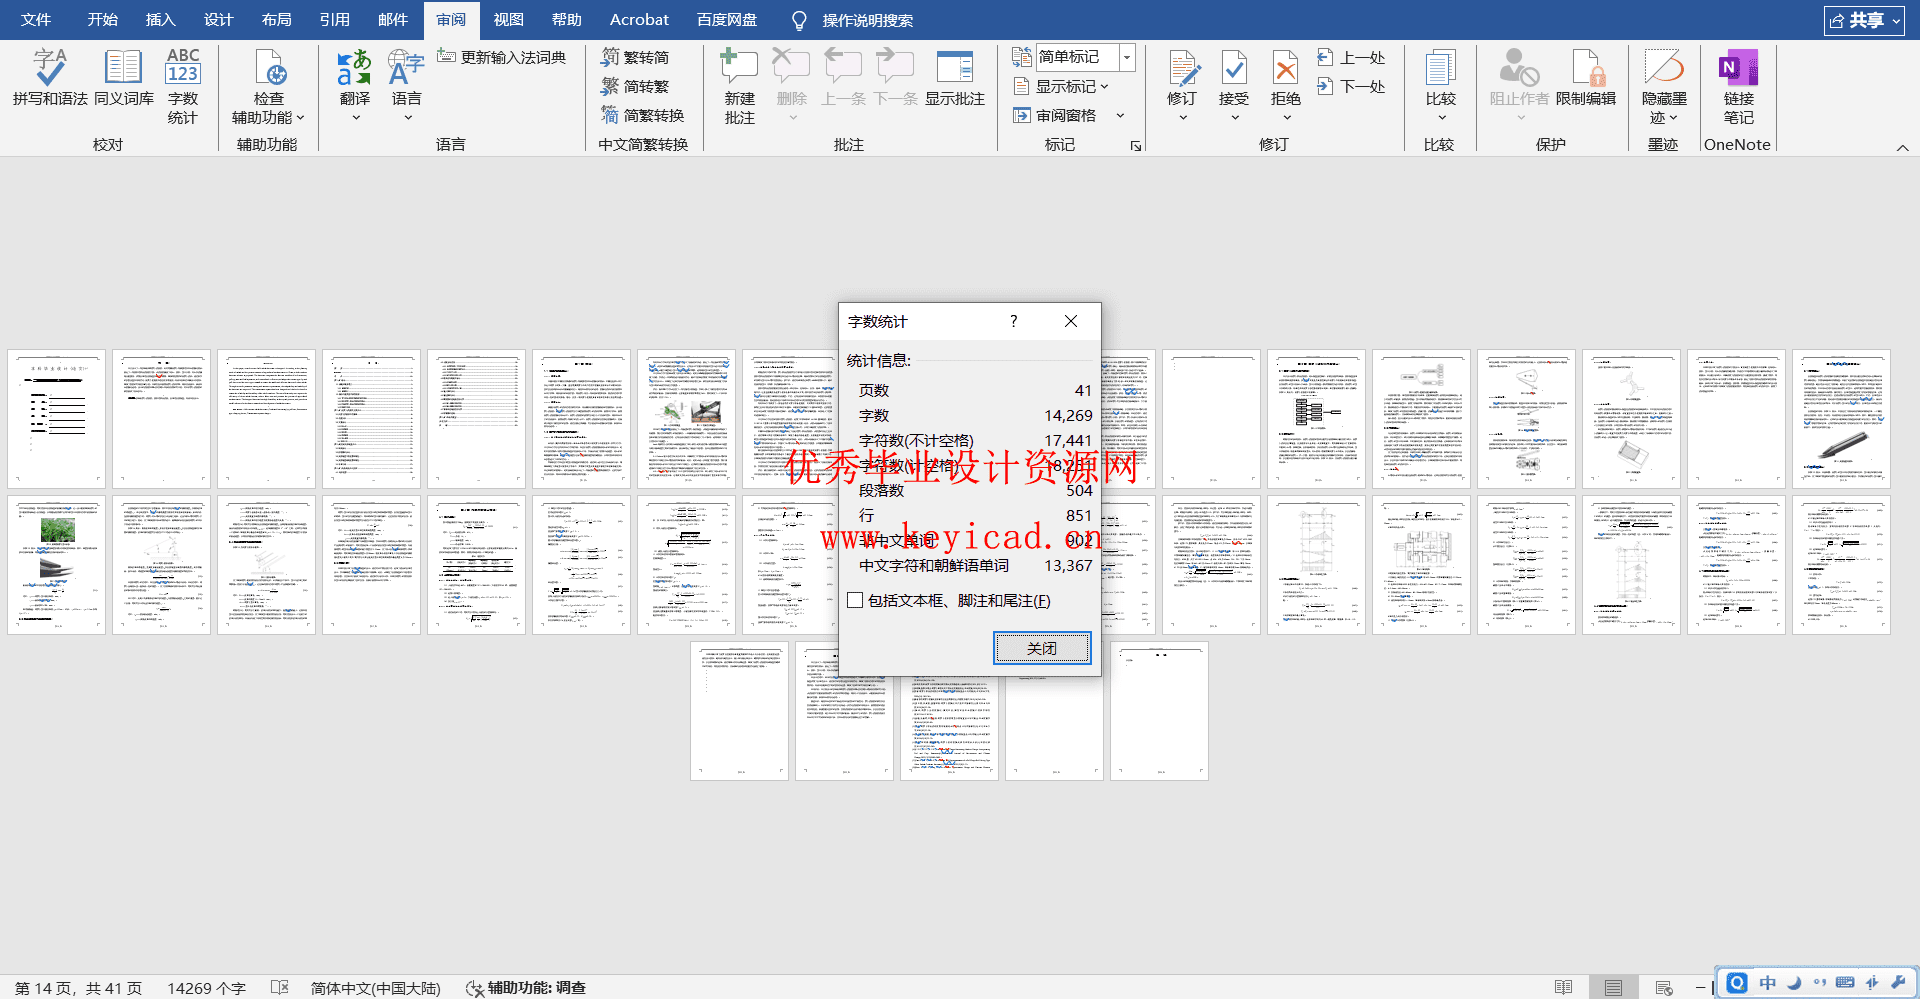The height and width of the screenshot is (999, 1920).
Task: Go to Previous change (上一处)
Action: click(1352, 57)
